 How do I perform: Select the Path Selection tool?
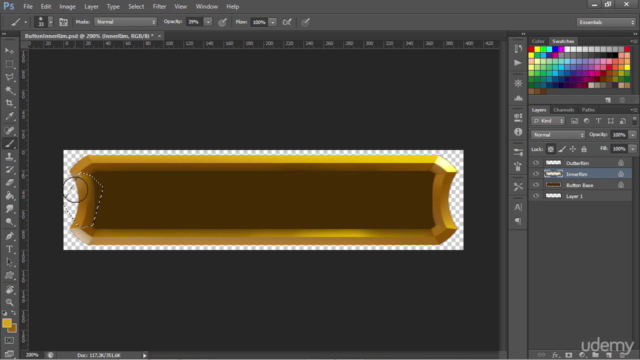(9, 262)
